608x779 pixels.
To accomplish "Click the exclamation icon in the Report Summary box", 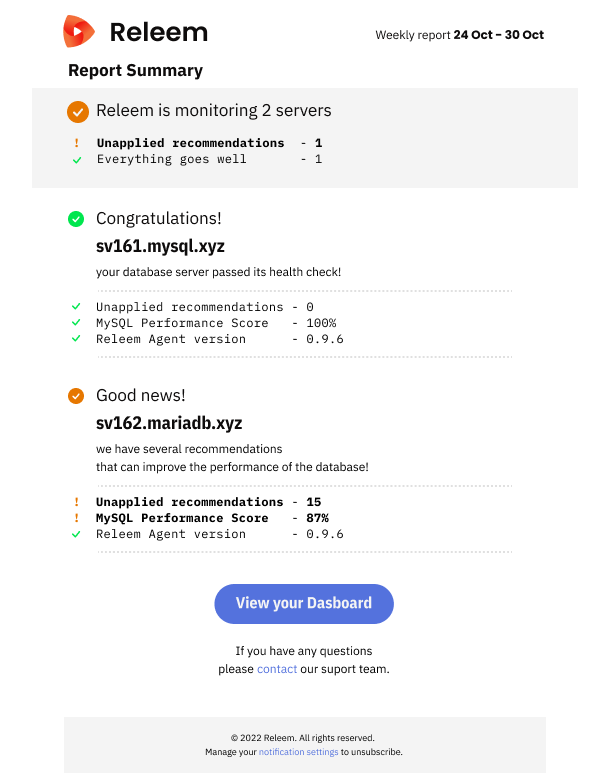I will pyautogui.click(x=76, y=143).
